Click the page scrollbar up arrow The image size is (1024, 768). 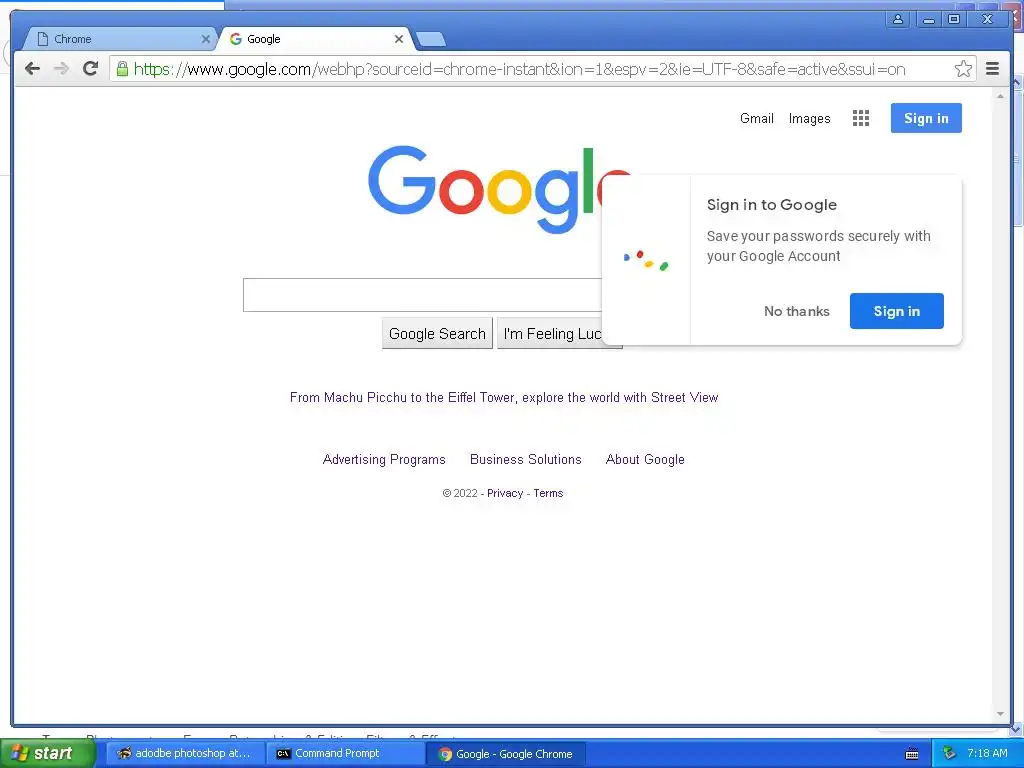[x=1000, y=96]
